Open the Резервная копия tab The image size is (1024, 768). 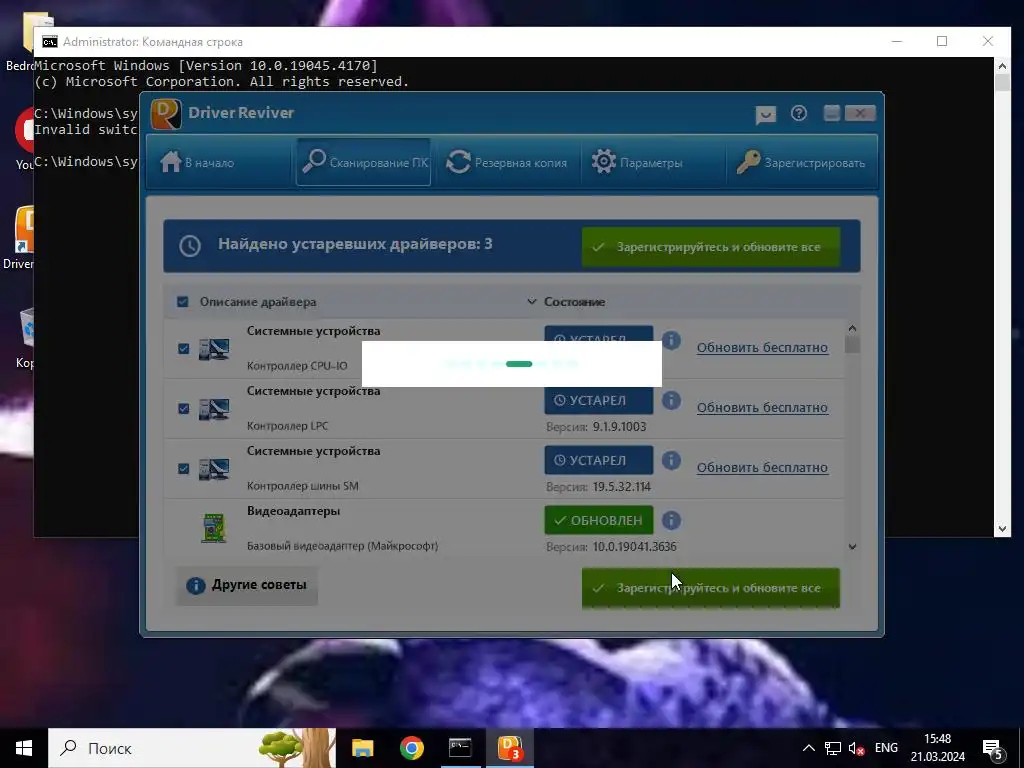[x=507, y=163]
